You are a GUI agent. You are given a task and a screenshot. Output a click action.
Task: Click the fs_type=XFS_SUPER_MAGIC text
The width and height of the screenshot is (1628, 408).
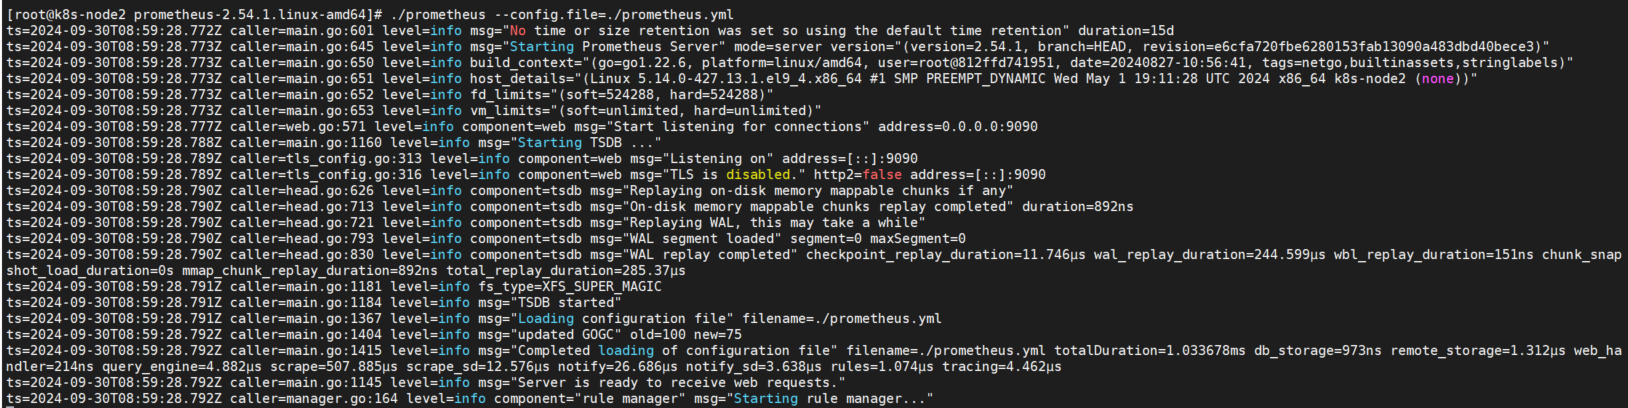pyautogui.click(x=569, y=287)
